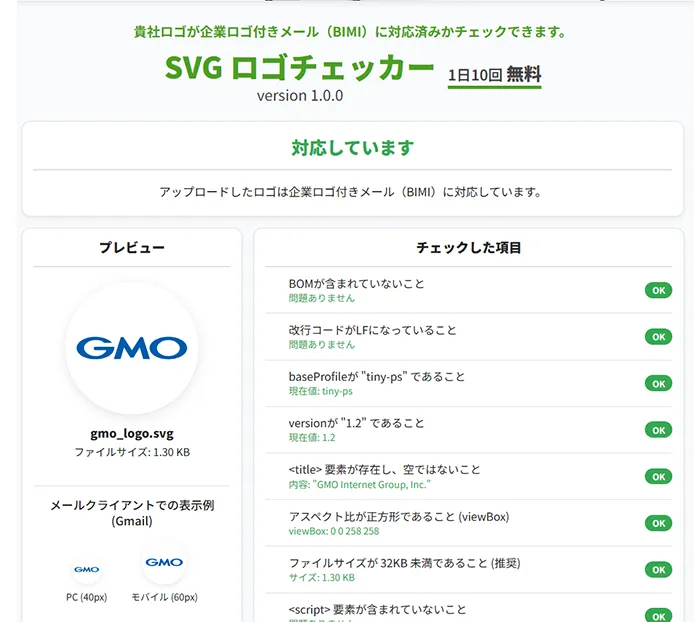The image size is (696, 622).
Task: Click the OK badge for version 1.2 row
Action: (658, 430)
